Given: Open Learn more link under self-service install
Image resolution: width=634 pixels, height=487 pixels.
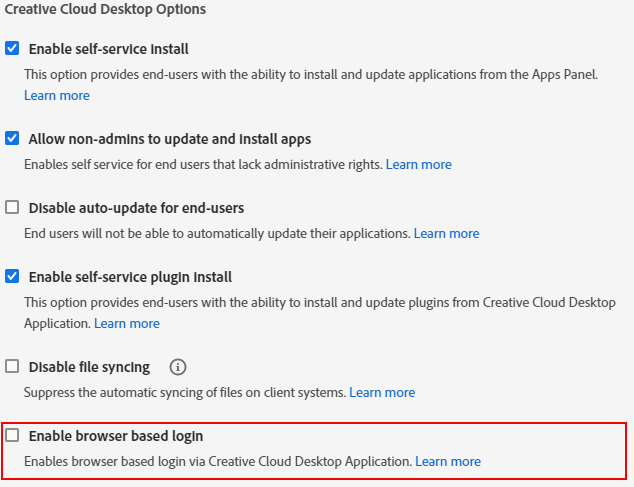Looking at the screenshot, I should pos(57,96).
